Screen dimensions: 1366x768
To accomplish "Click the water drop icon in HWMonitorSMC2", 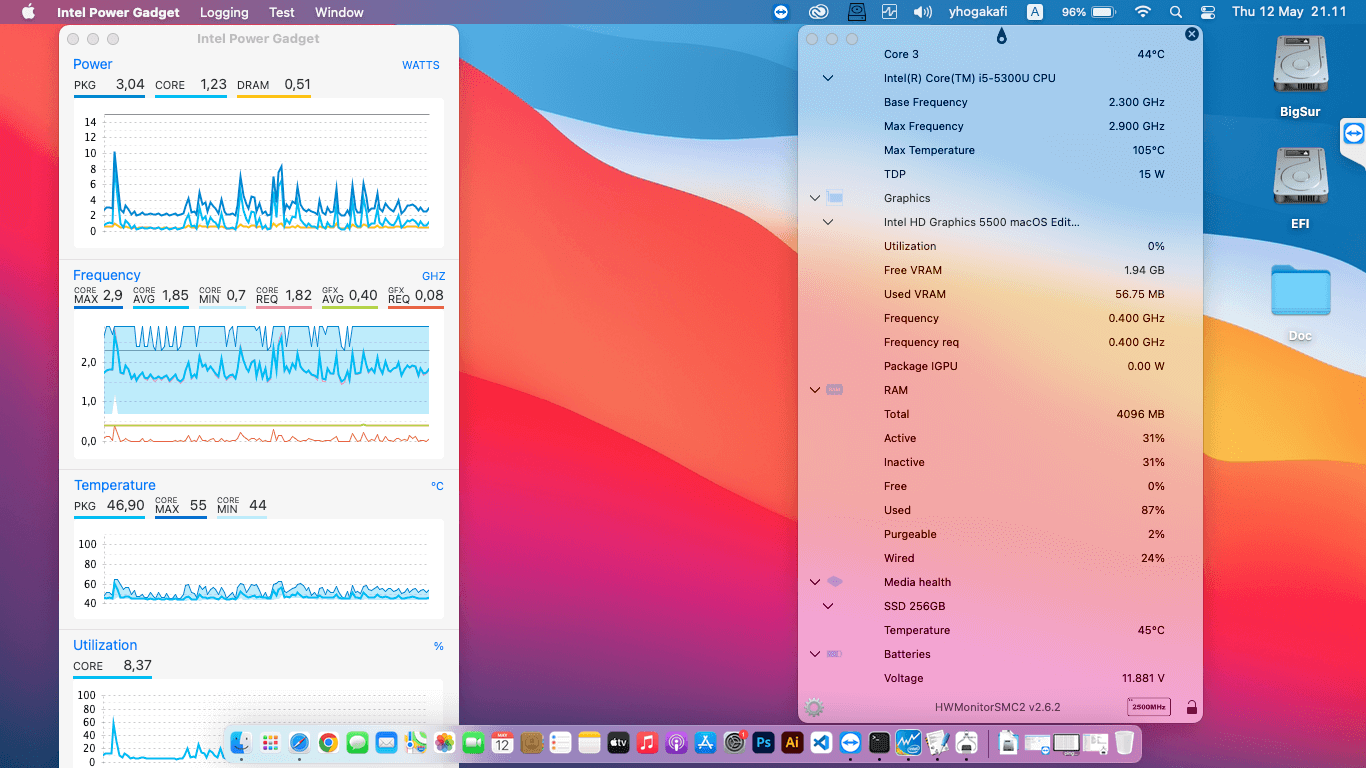I will click(1002, 37).
